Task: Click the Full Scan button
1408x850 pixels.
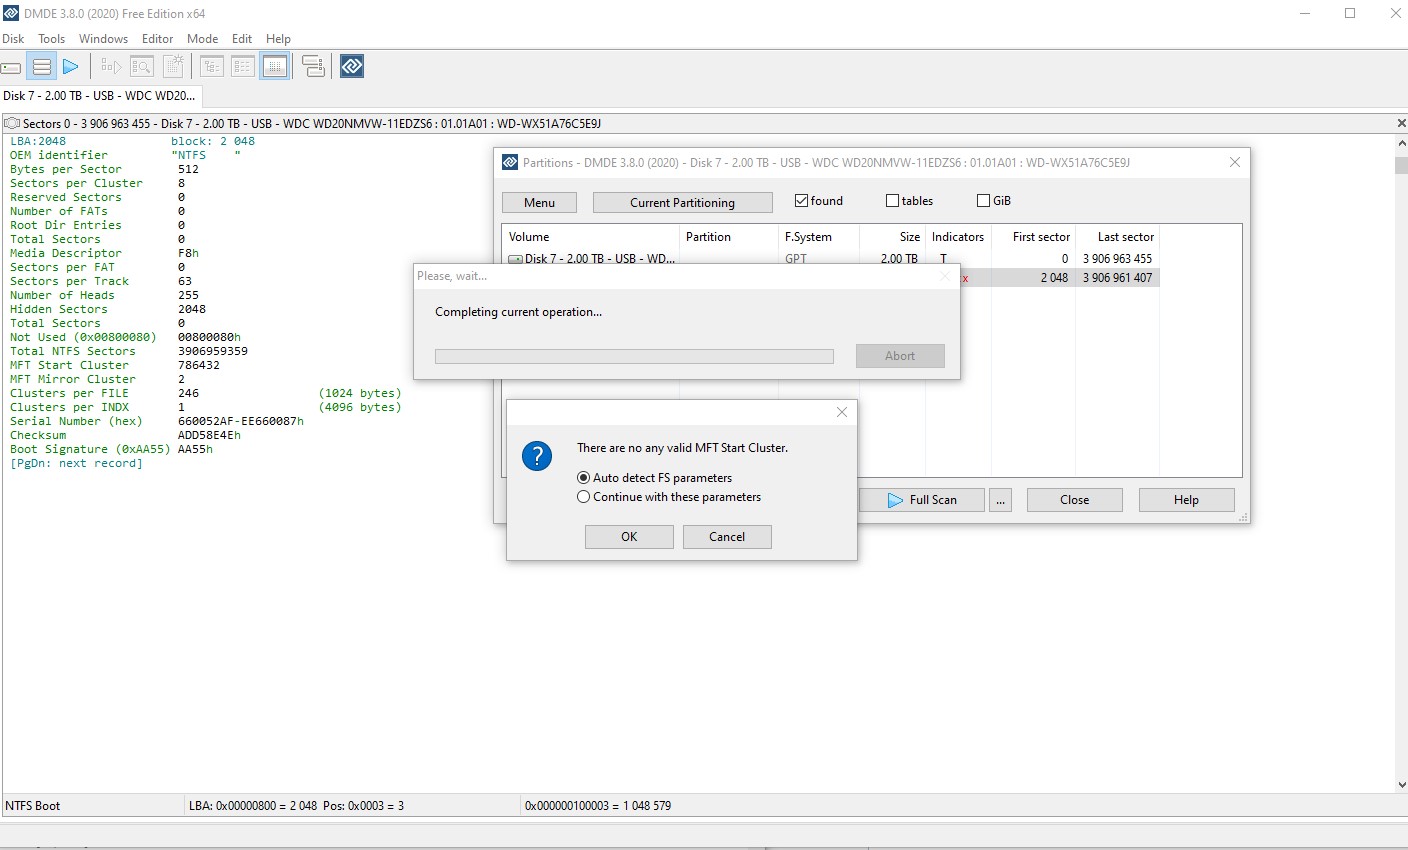Action: [x=922, y=500]
